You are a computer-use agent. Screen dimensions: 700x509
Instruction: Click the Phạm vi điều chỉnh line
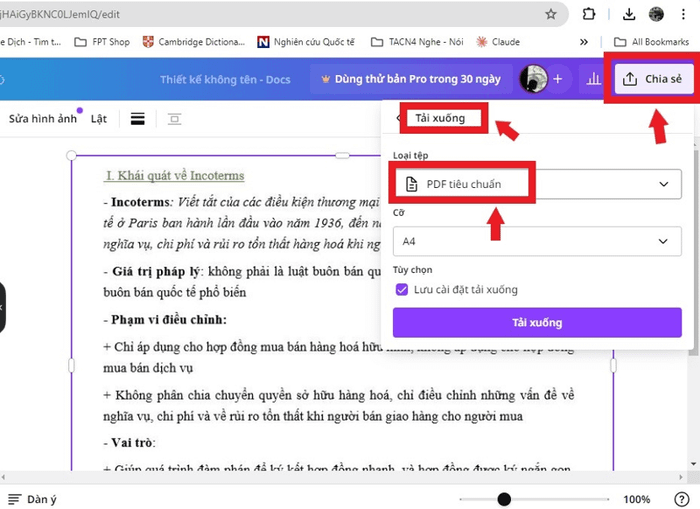coord(166,320)
